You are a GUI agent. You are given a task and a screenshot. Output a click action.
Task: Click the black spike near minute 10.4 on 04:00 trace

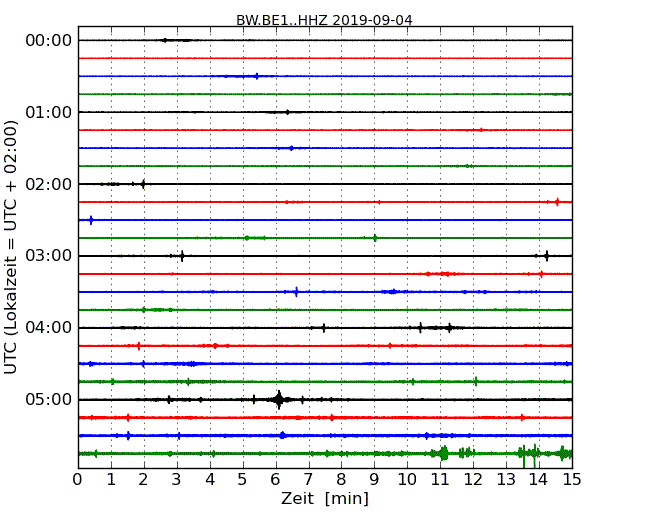420,328
